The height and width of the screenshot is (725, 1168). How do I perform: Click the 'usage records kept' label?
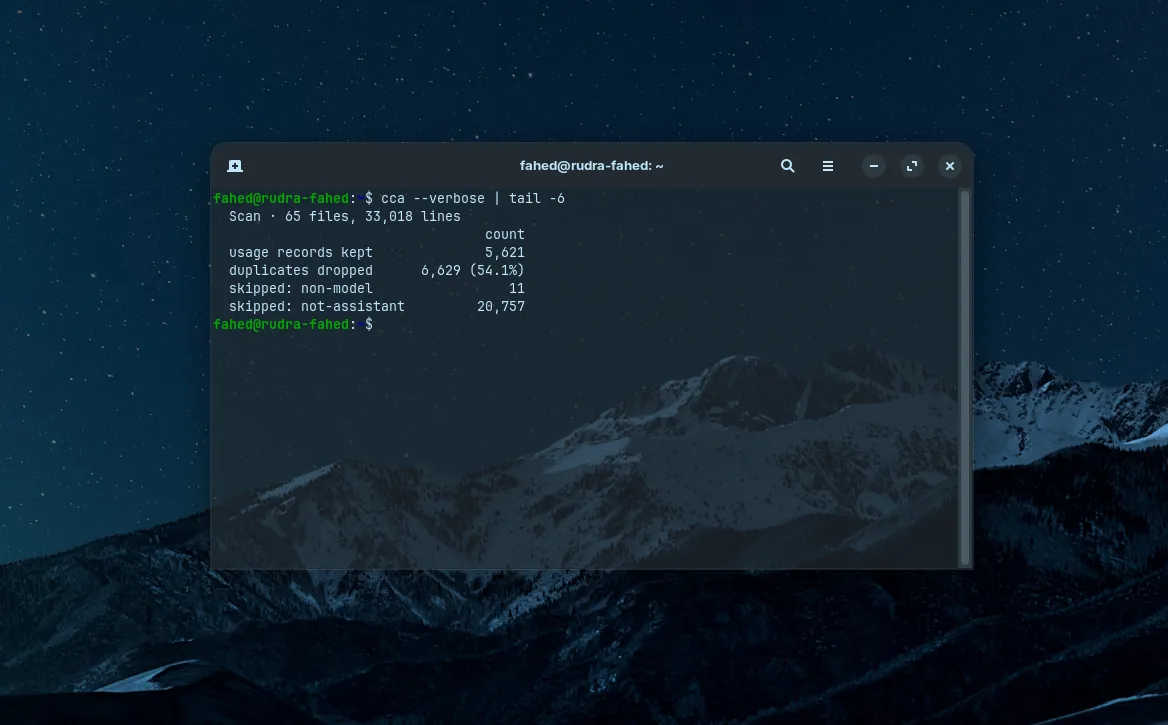pos(301,253)
